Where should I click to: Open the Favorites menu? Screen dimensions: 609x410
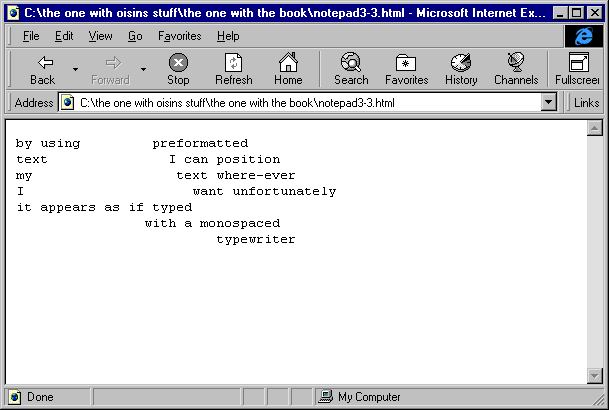179,36
